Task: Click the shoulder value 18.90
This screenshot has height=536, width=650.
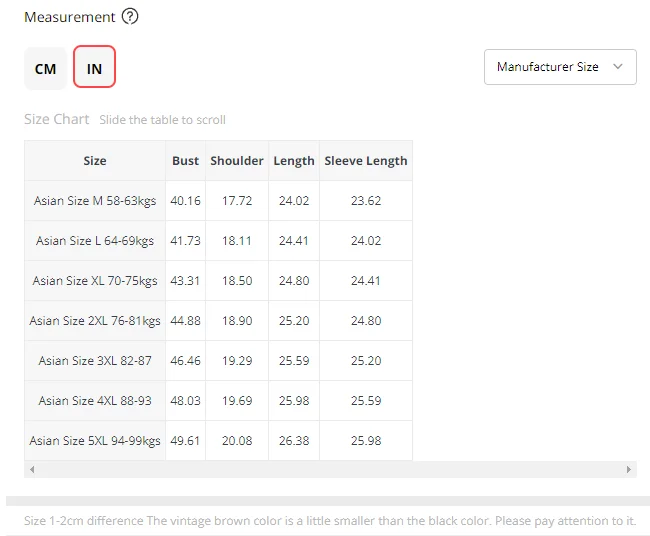Action: point(237,321)
